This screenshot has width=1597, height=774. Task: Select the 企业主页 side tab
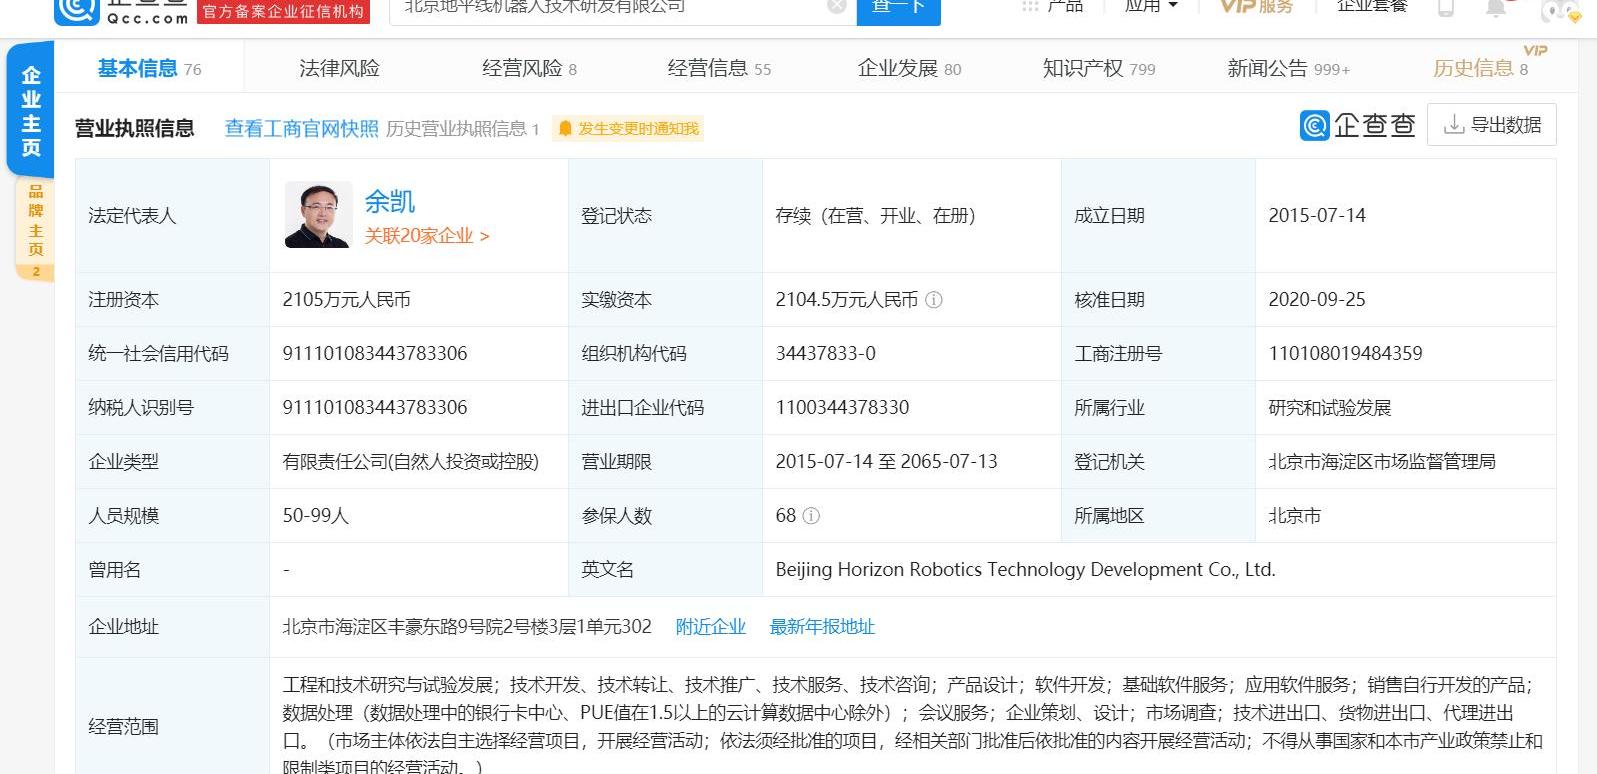pyautogui.click(x=31, y=110)
